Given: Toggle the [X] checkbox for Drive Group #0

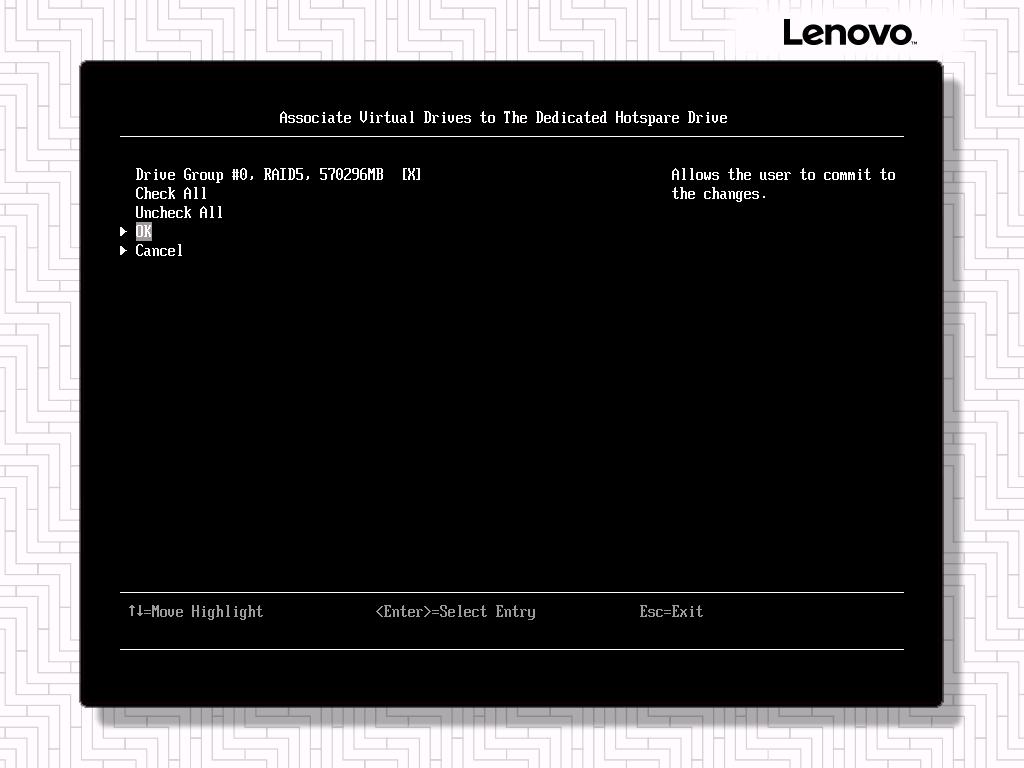Looking at the screenshot, I should 411,175.
